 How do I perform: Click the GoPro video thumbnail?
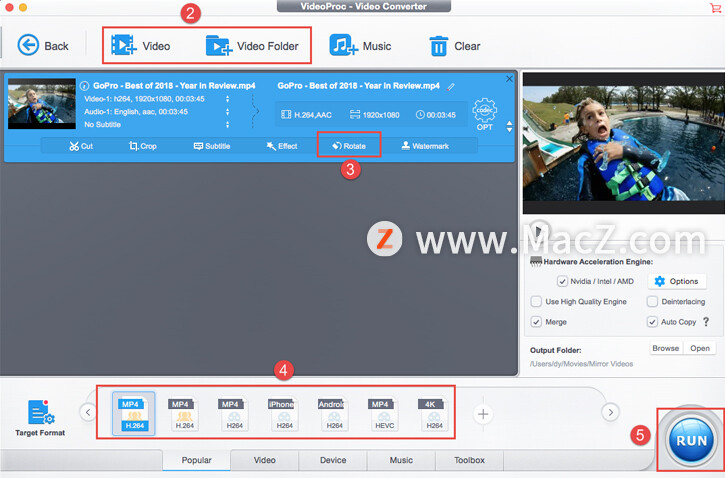click(42, 104)
